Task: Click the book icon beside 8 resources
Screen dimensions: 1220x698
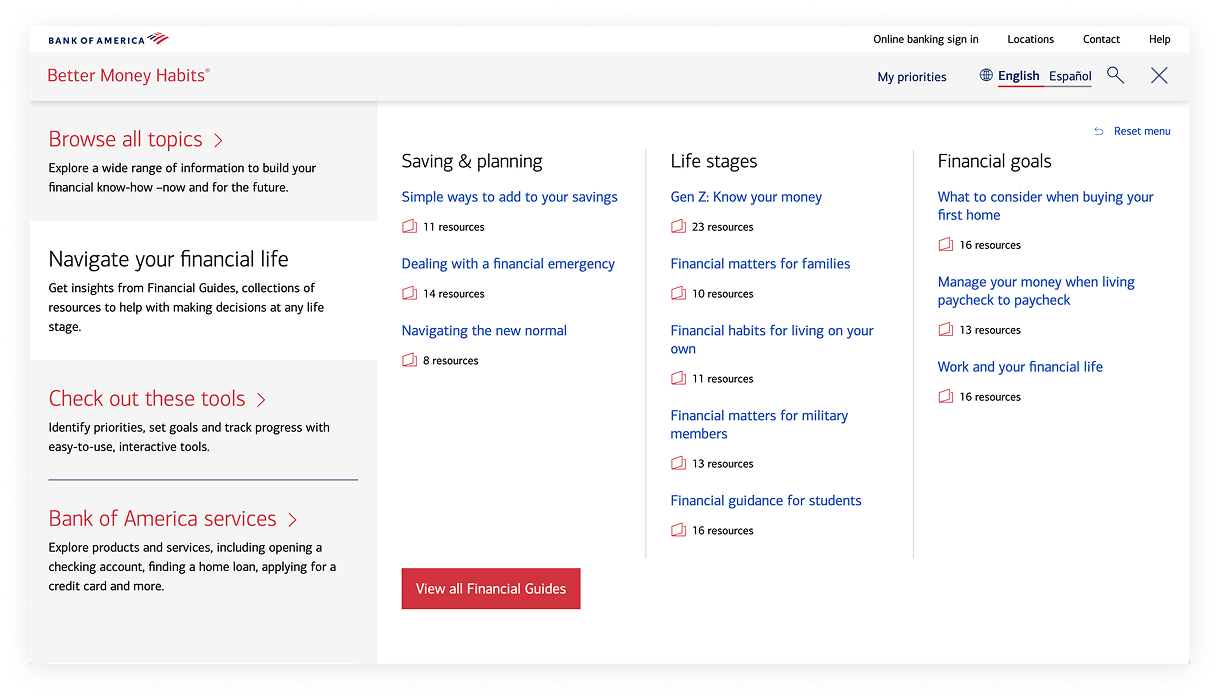Action: click(x=409, y=360)
